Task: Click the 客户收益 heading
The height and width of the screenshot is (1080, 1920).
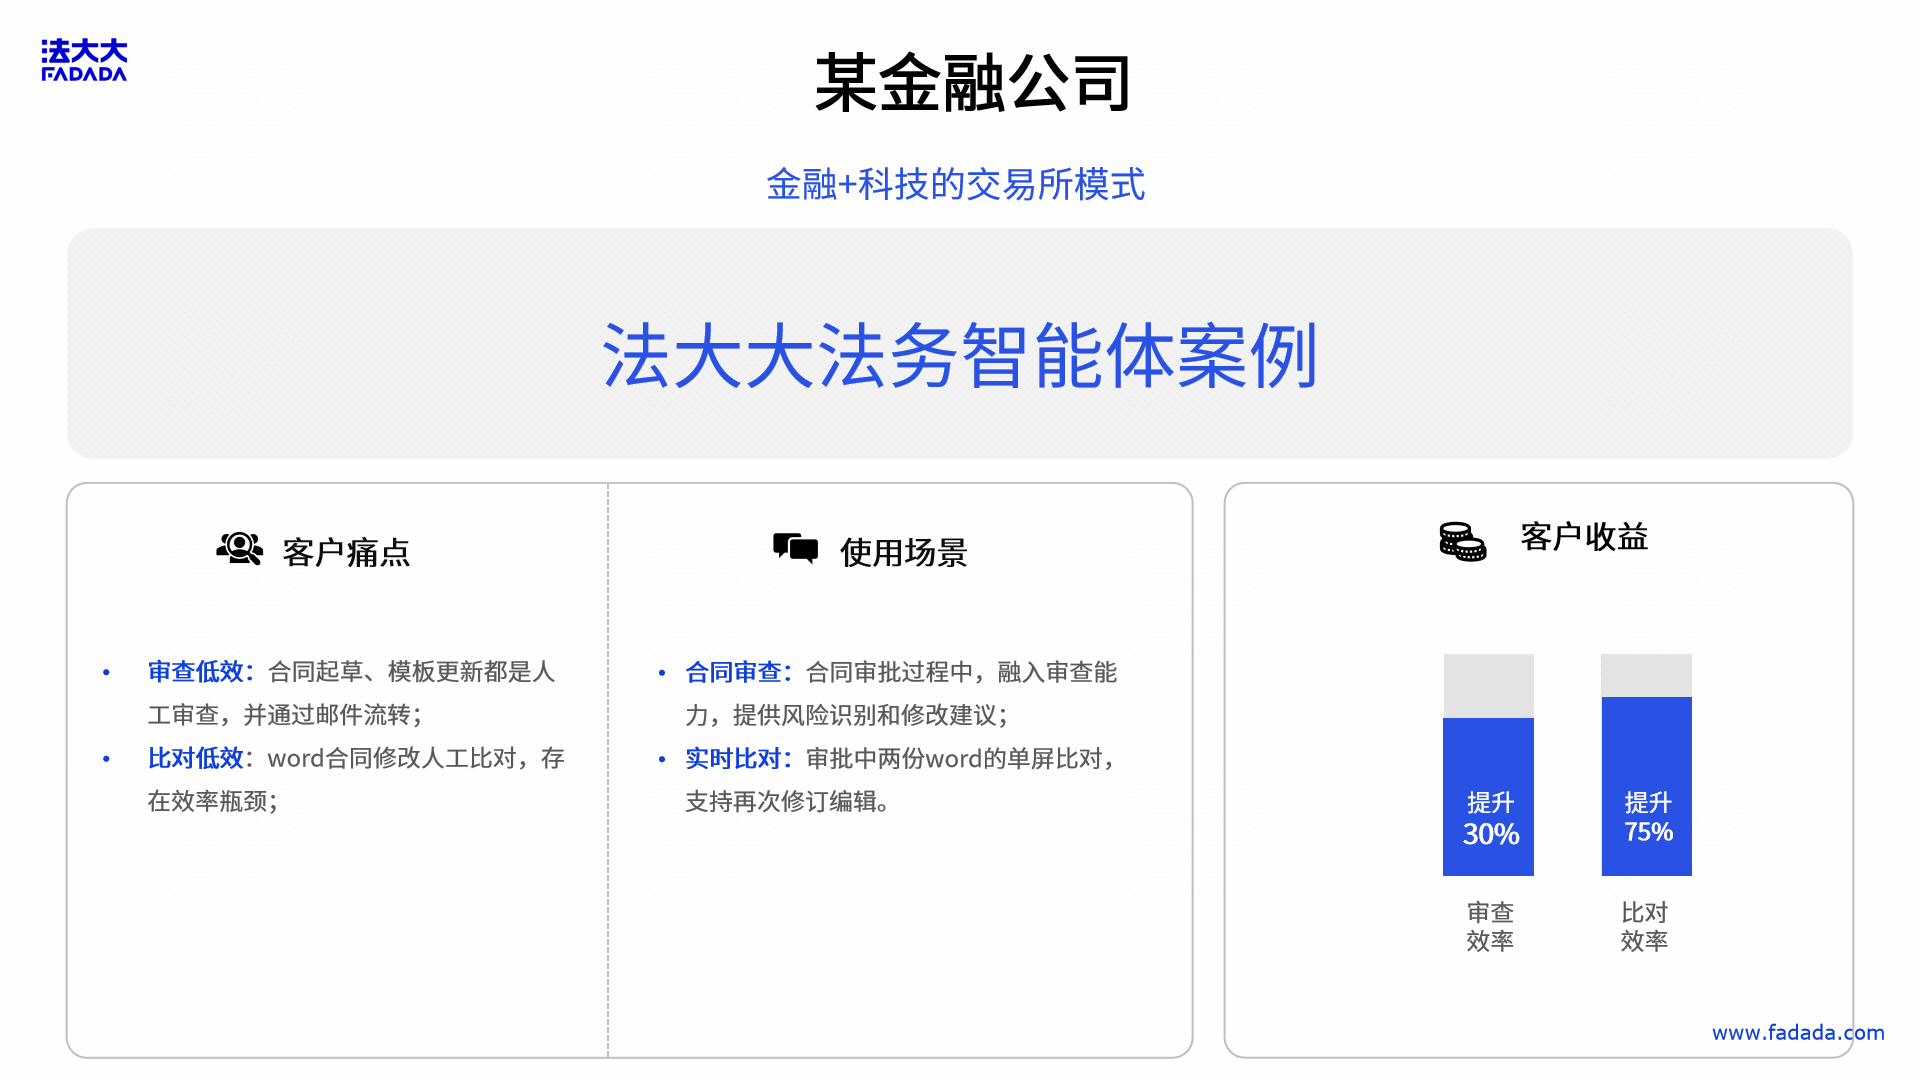Action: (x=1584, y=537)
